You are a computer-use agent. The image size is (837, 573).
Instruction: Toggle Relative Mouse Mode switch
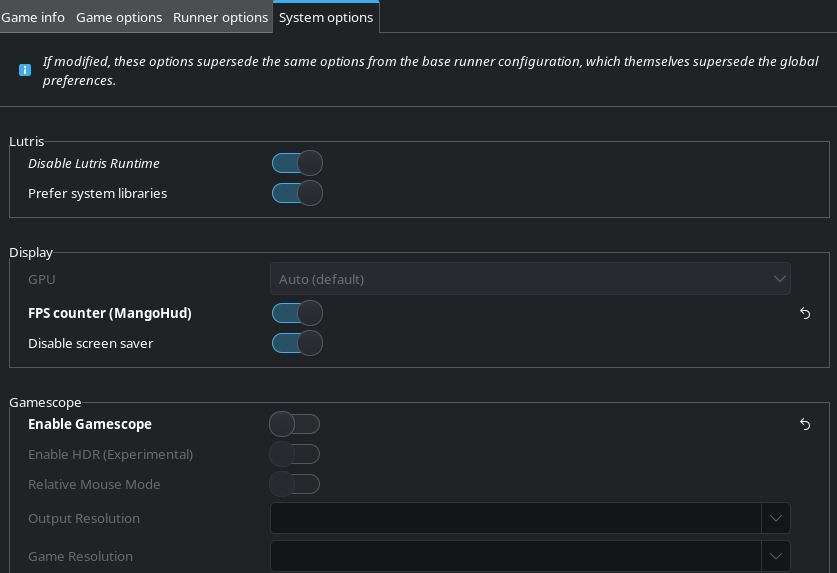[x=295, y=484]
